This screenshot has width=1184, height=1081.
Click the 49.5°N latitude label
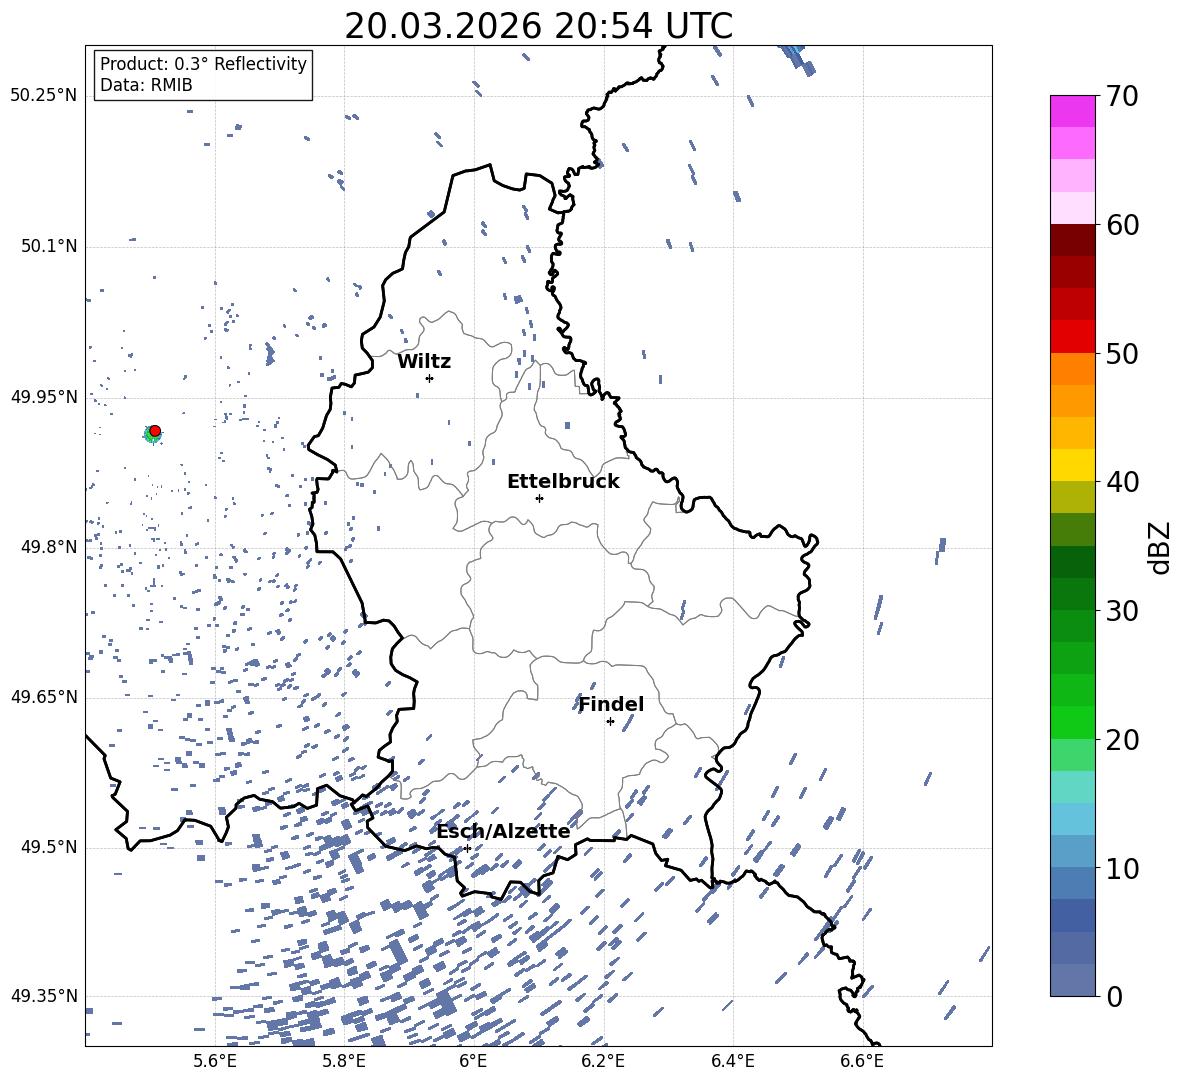click(x=48, y=847)
